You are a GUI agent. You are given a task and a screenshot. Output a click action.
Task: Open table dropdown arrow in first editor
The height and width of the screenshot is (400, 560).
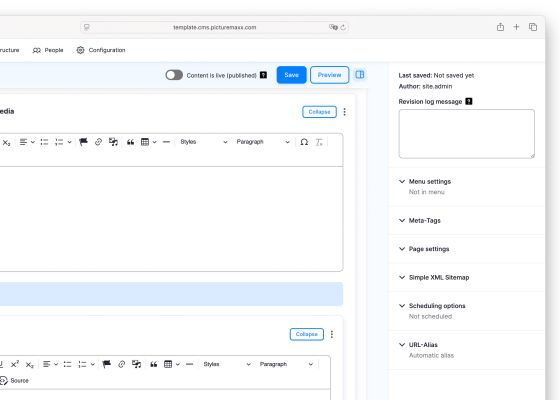154,142
